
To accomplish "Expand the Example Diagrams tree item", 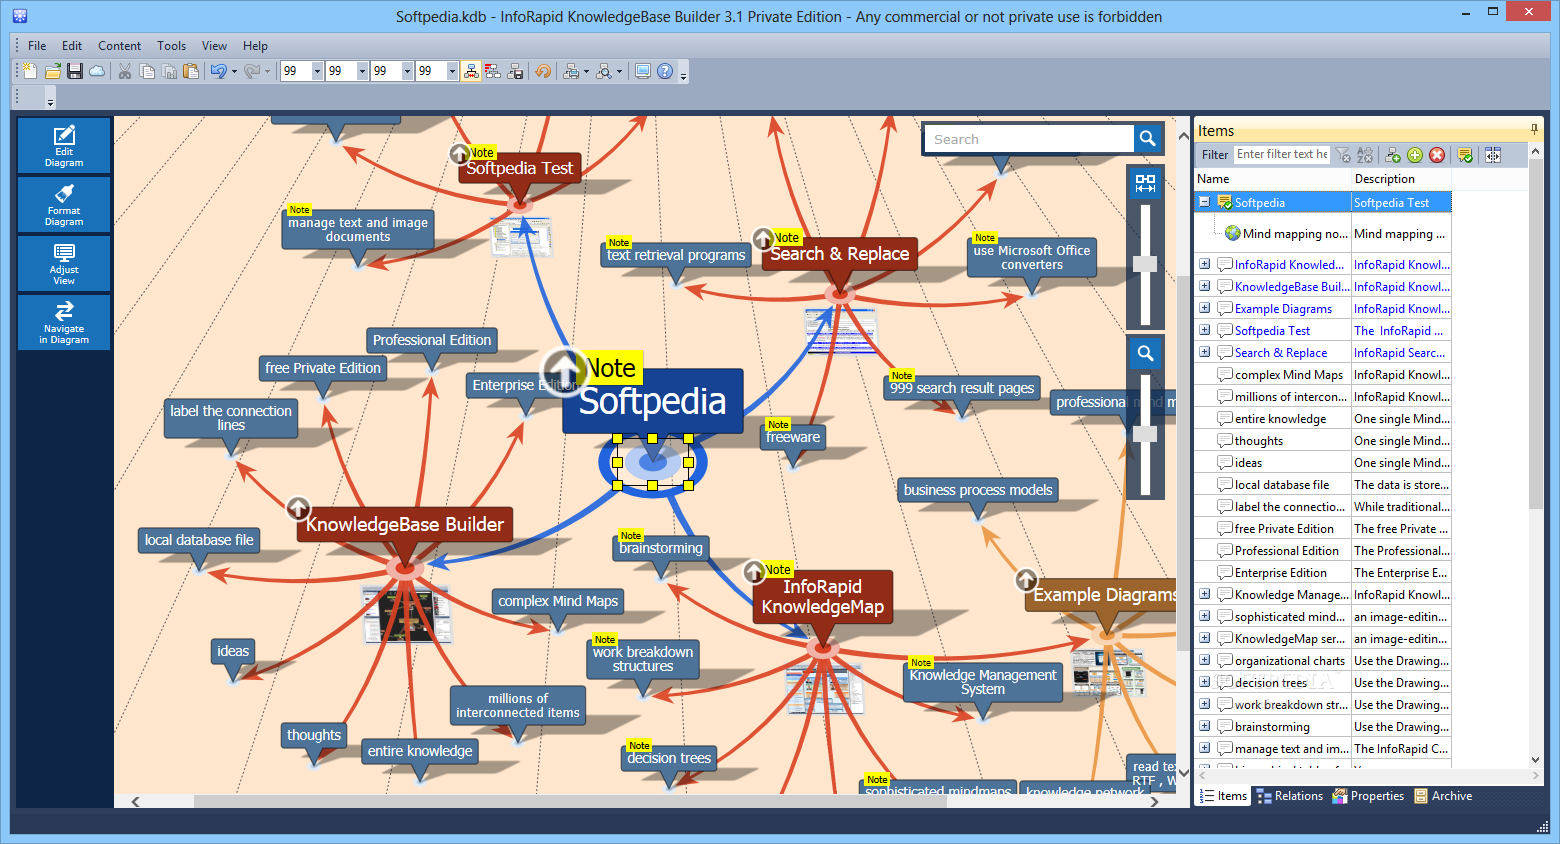I will click(1205, 308).
